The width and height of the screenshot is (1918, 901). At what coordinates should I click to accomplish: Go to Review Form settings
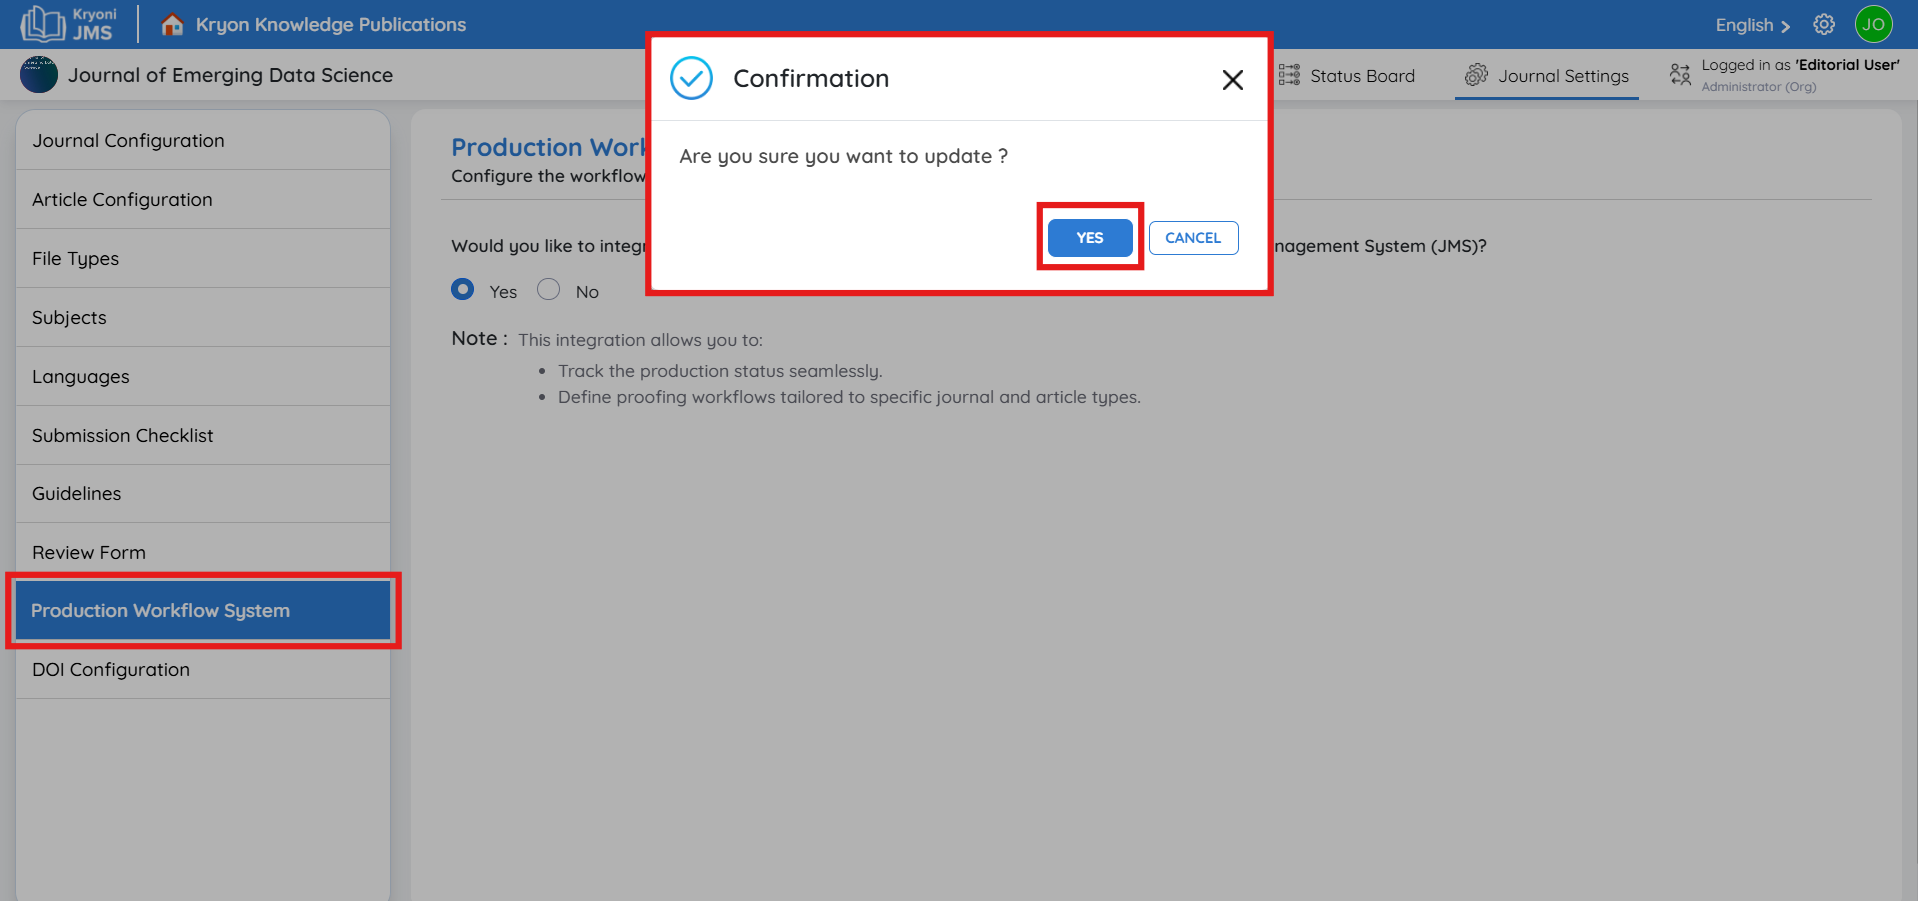[89, 552]
